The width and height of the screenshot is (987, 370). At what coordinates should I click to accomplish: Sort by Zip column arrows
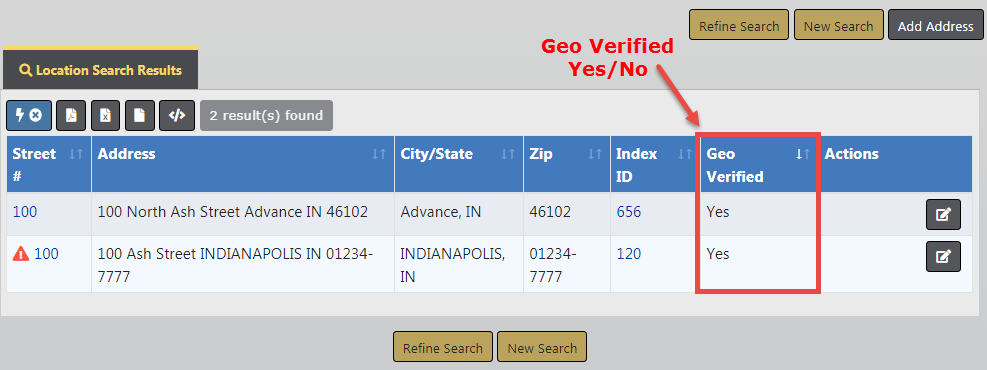(x=595, y=154)
